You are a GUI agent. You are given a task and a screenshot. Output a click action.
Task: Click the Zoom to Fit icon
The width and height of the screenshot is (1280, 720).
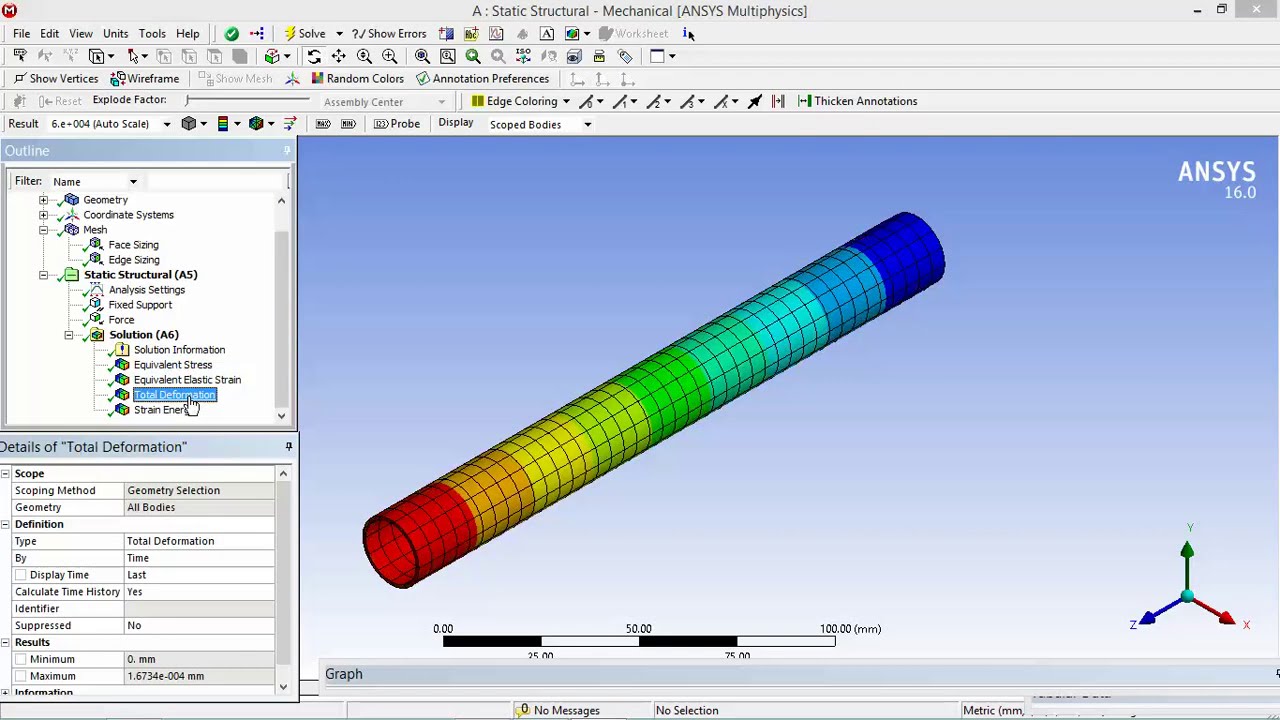point(422,56)
